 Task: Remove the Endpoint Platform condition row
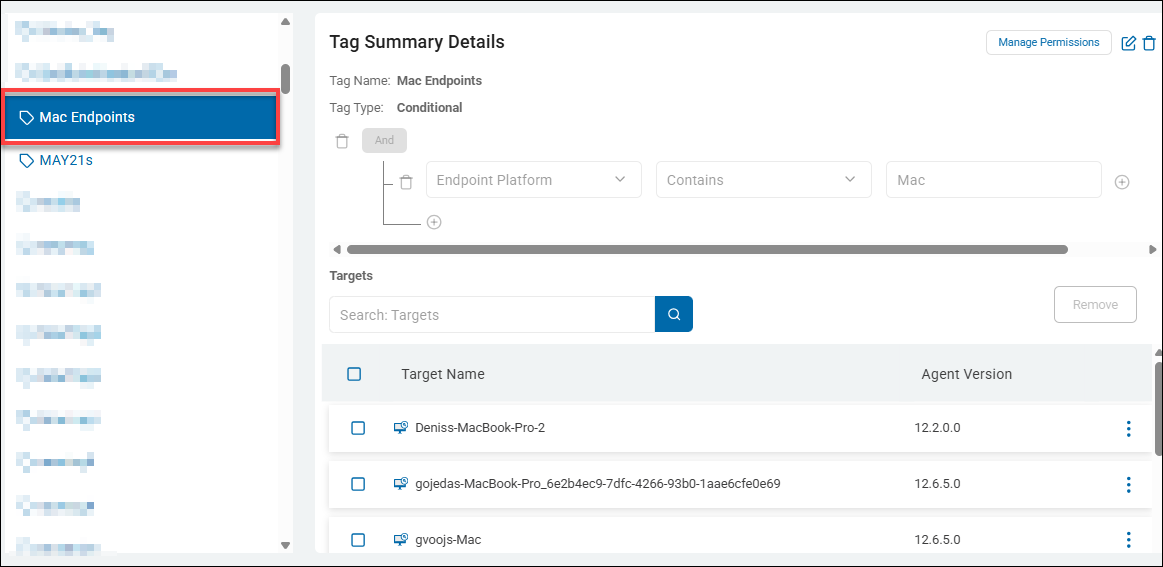pos(406,182)
